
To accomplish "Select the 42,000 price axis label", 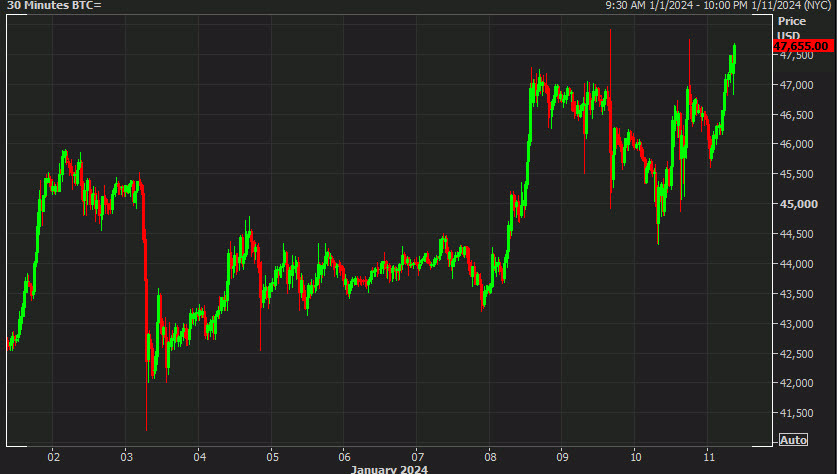I will point(797,383).
